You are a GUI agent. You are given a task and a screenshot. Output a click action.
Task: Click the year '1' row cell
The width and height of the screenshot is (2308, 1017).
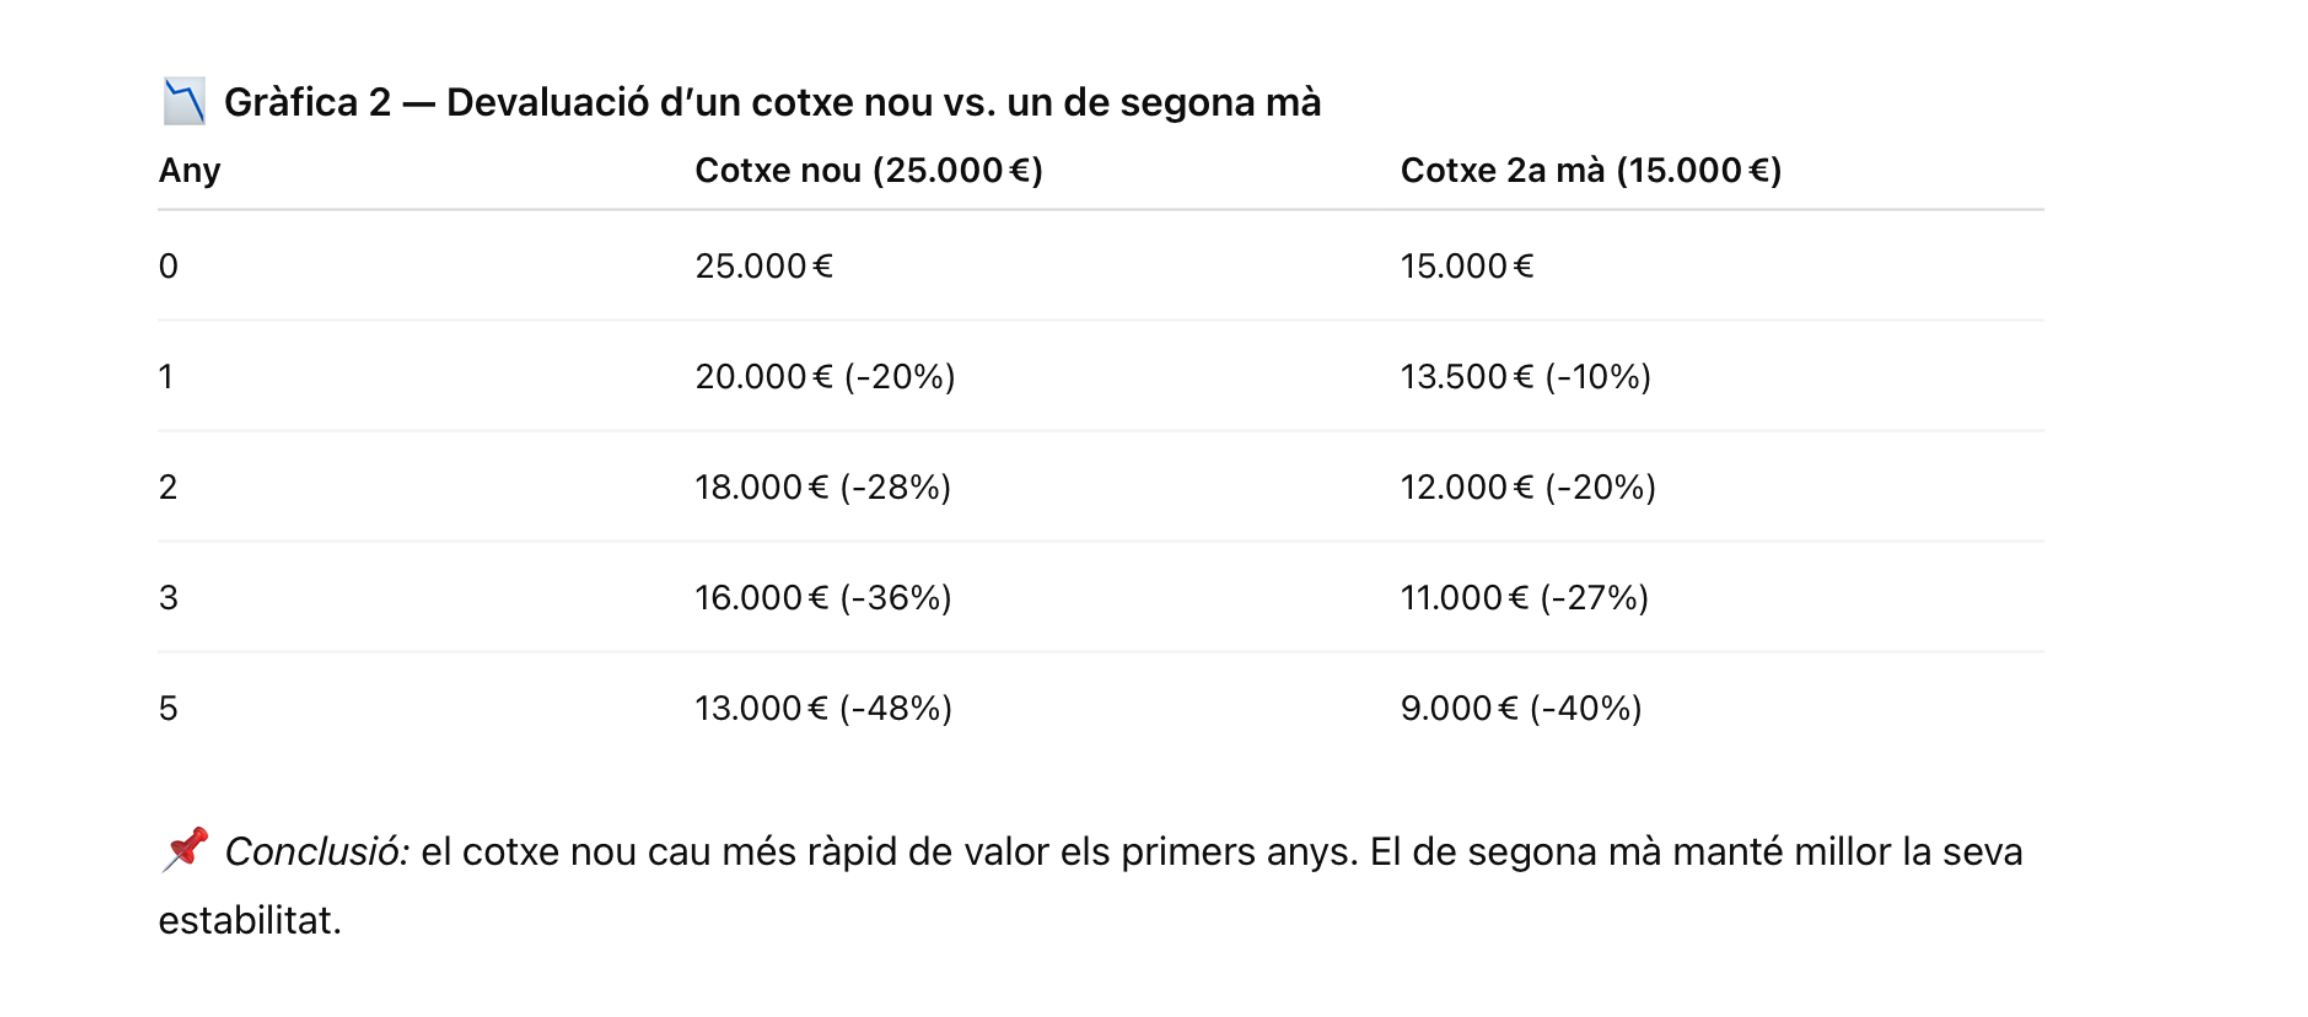(166, 377)
